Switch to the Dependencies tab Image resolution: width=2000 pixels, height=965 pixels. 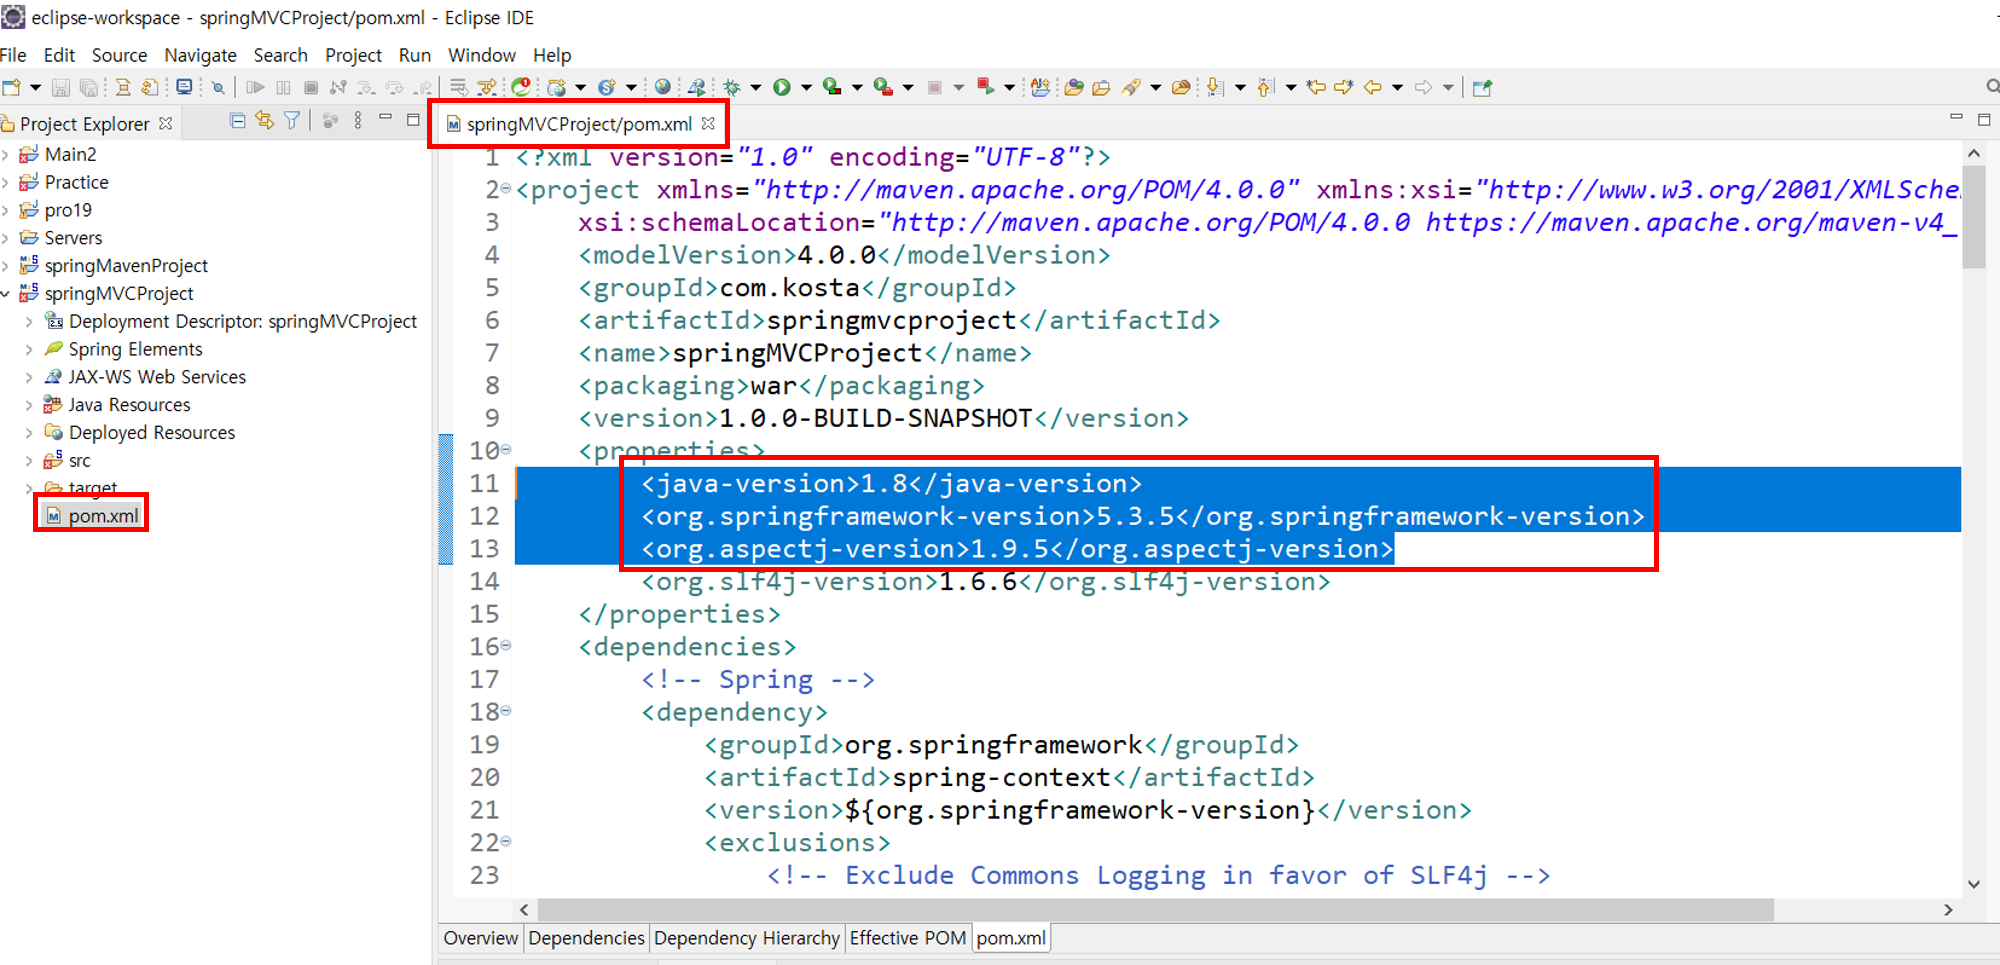coord(586,938)
